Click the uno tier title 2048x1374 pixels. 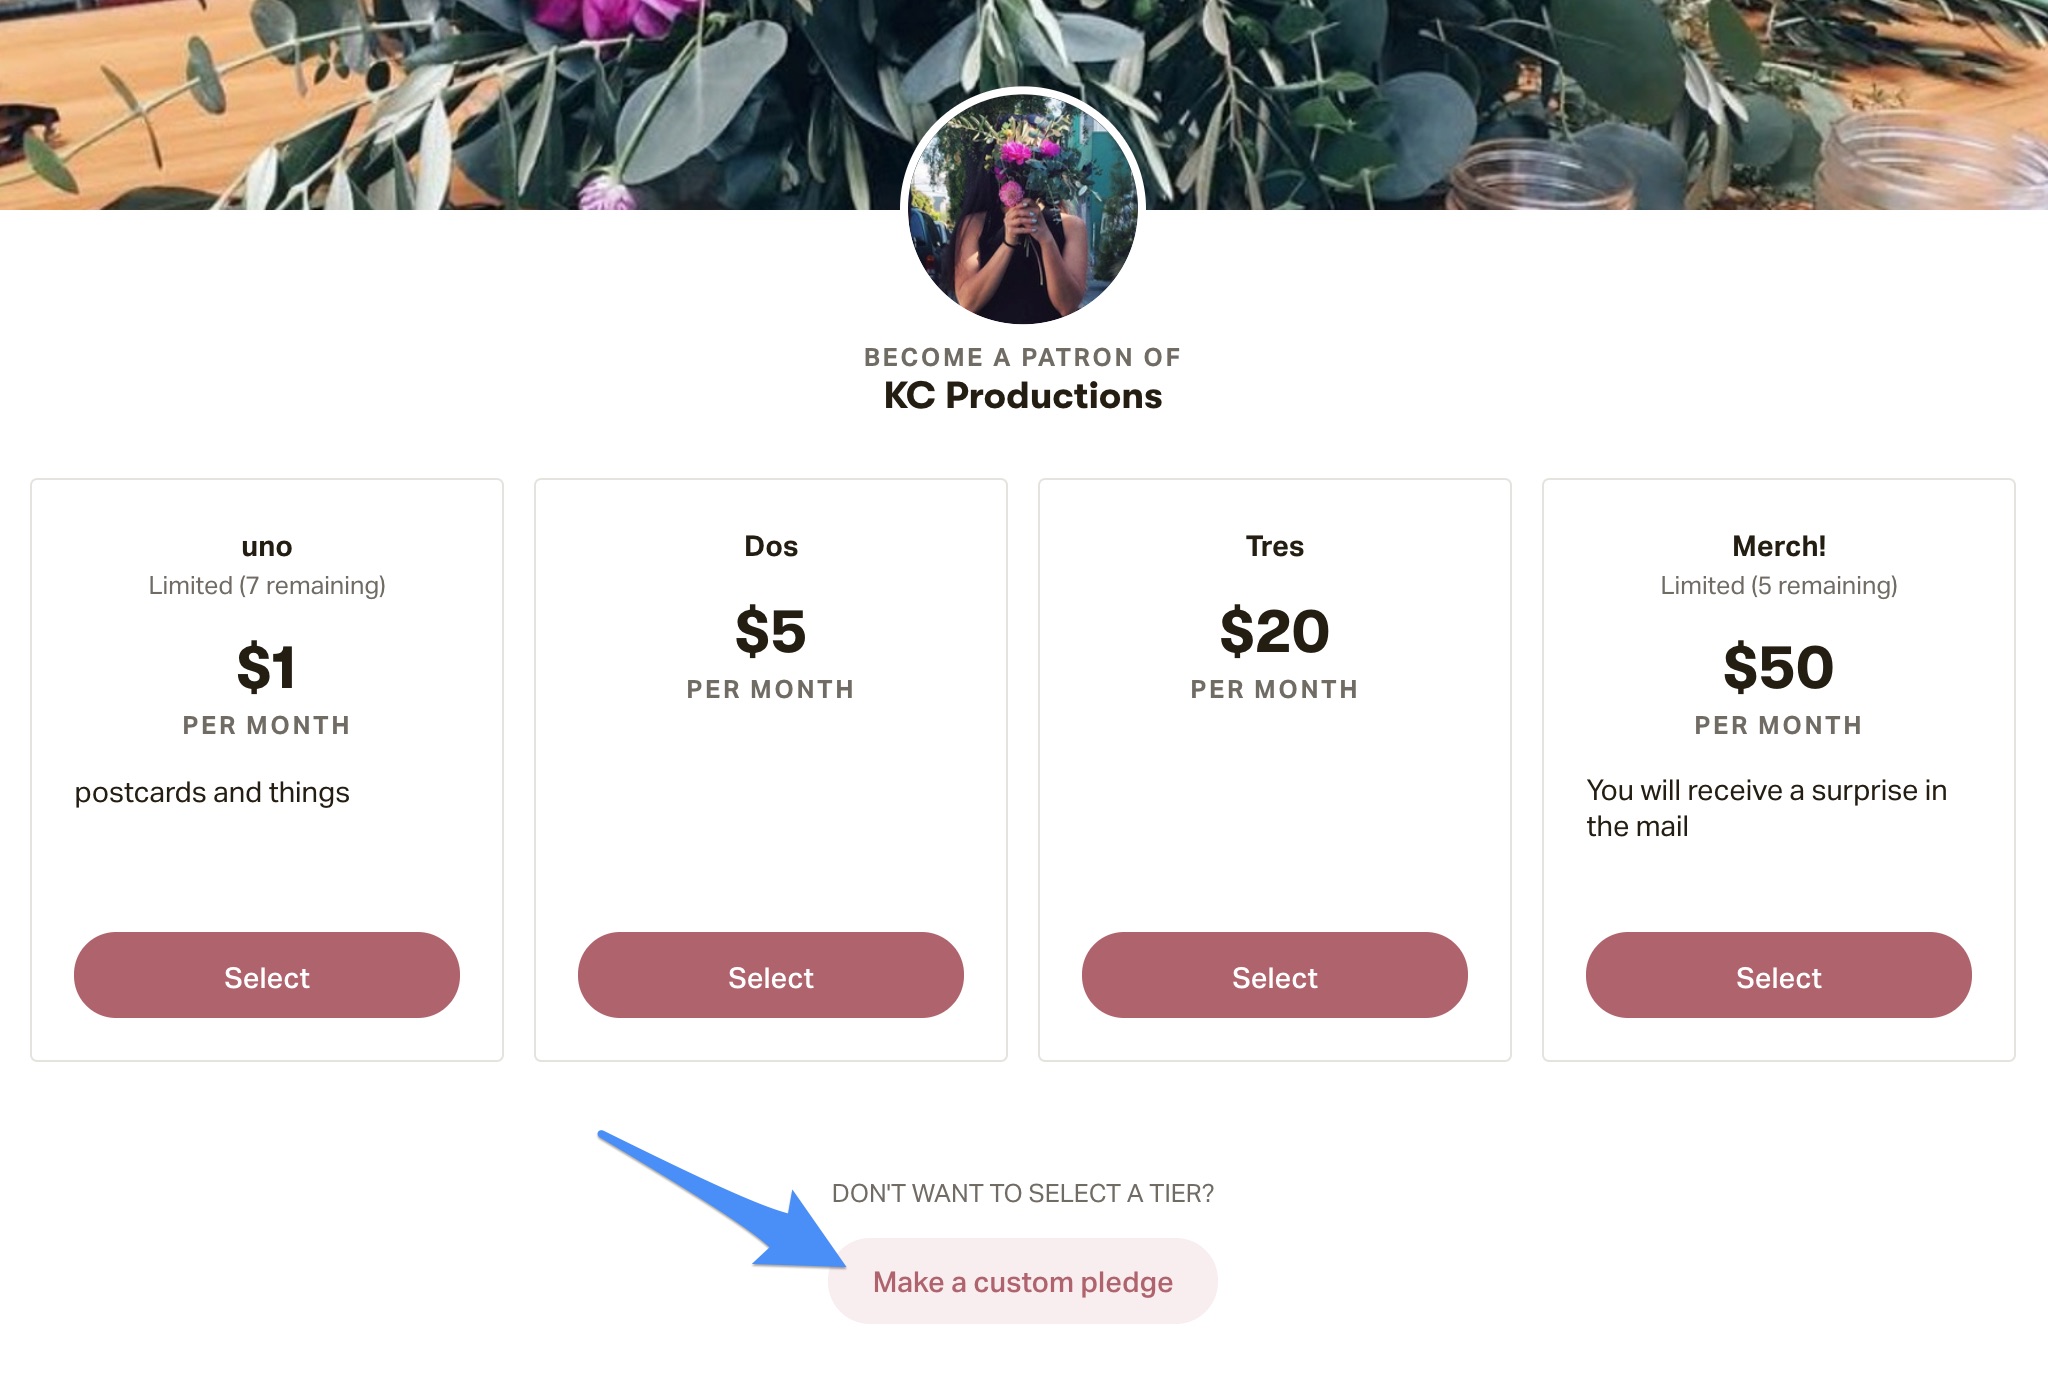(267, 547)
